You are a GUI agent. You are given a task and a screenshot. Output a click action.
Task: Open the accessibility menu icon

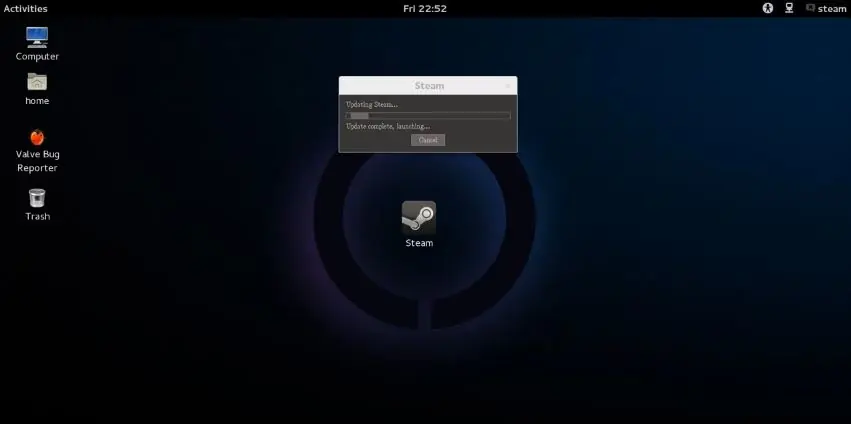767,8
